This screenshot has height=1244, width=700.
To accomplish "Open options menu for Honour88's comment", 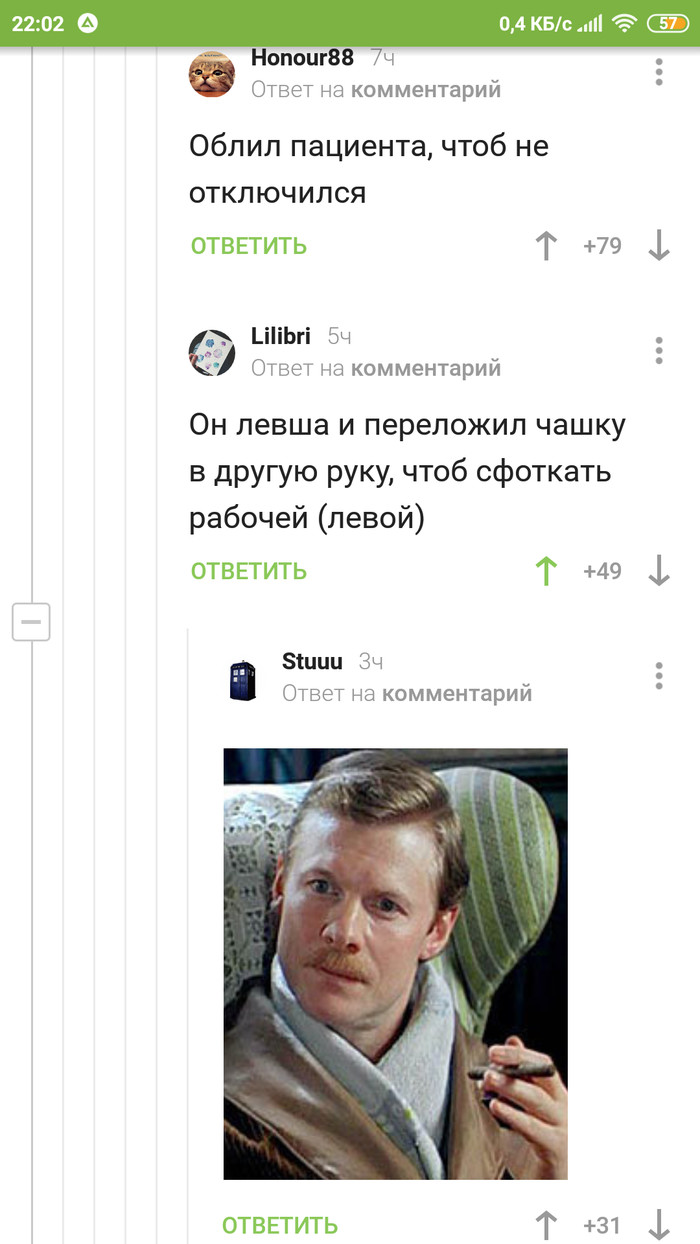I will [x=659, y=72].
